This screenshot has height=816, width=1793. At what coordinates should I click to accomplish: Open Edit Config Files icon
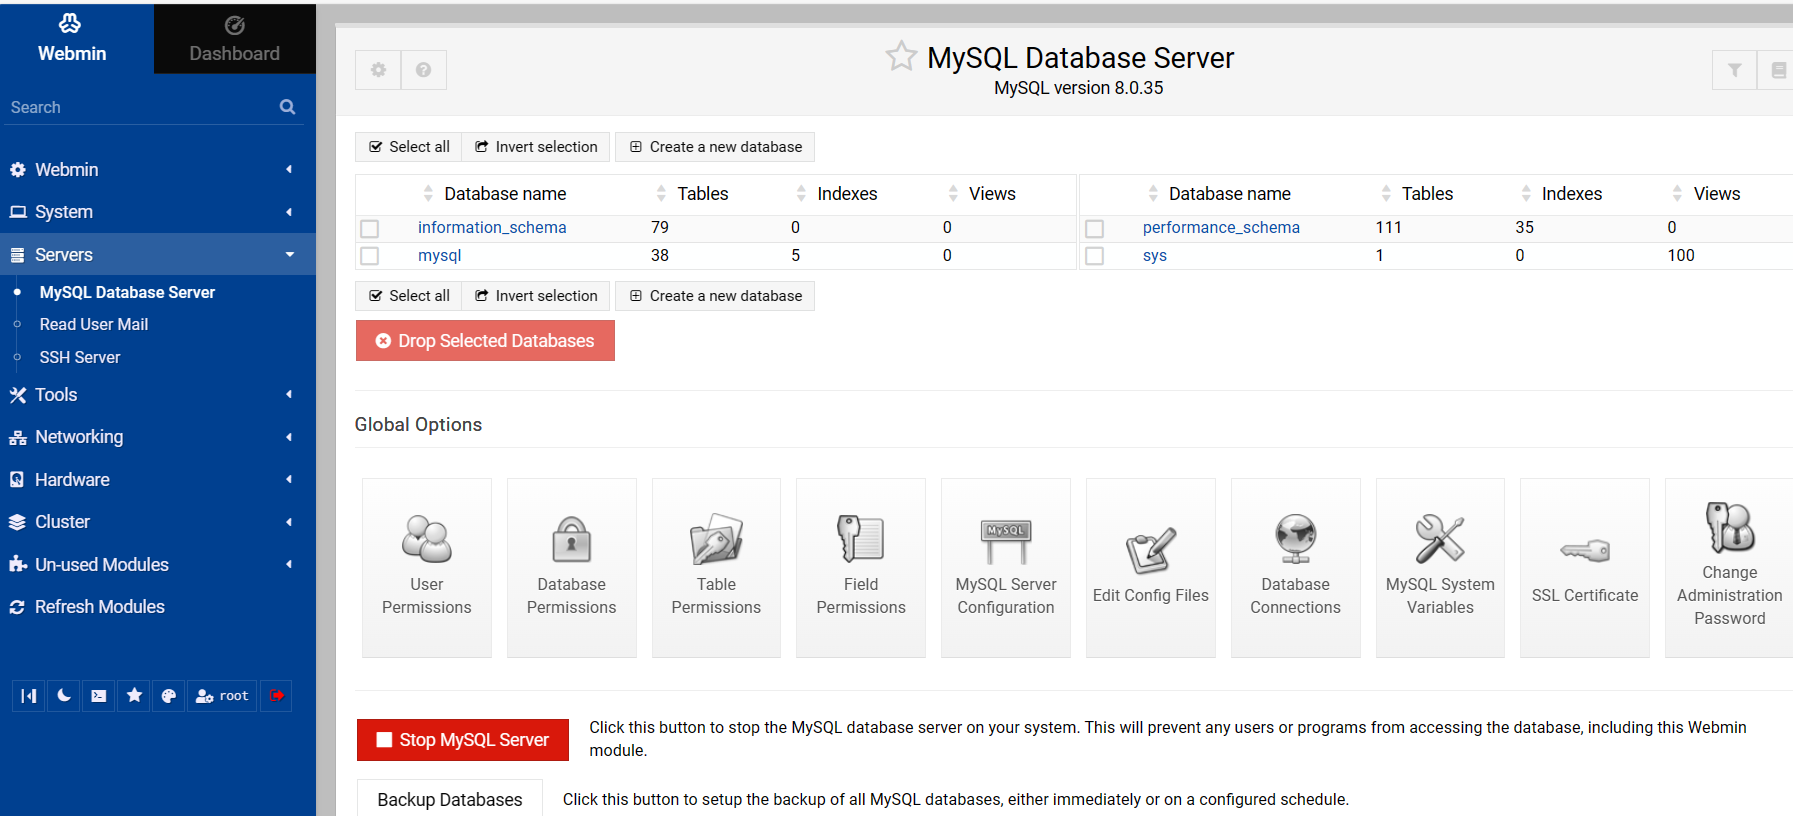point(1151,567)
